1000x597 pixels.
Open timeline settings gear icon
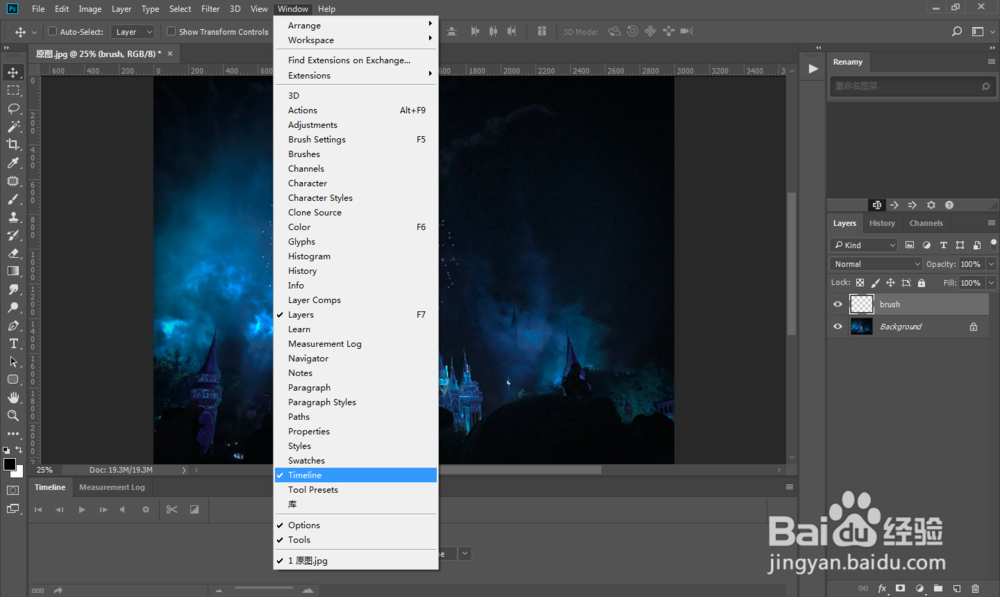point(145,510)
